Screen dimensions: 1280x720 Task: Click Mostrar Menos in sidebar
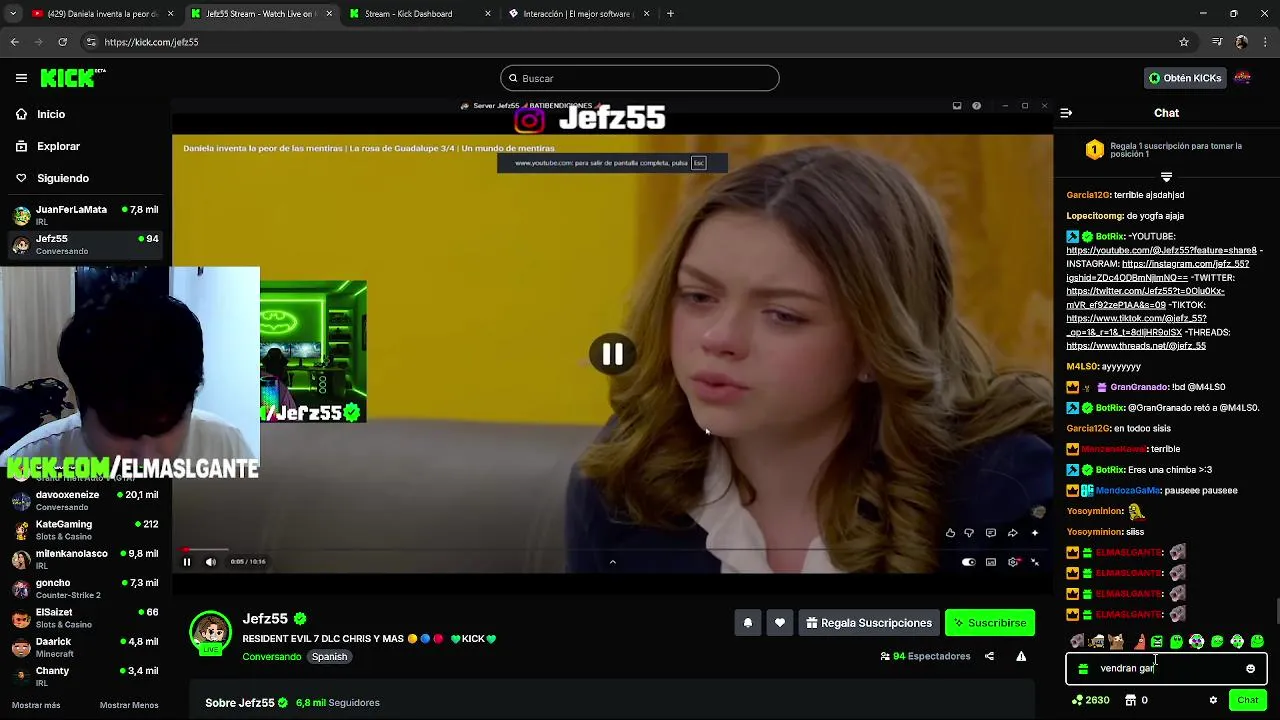tap(129, 705)
